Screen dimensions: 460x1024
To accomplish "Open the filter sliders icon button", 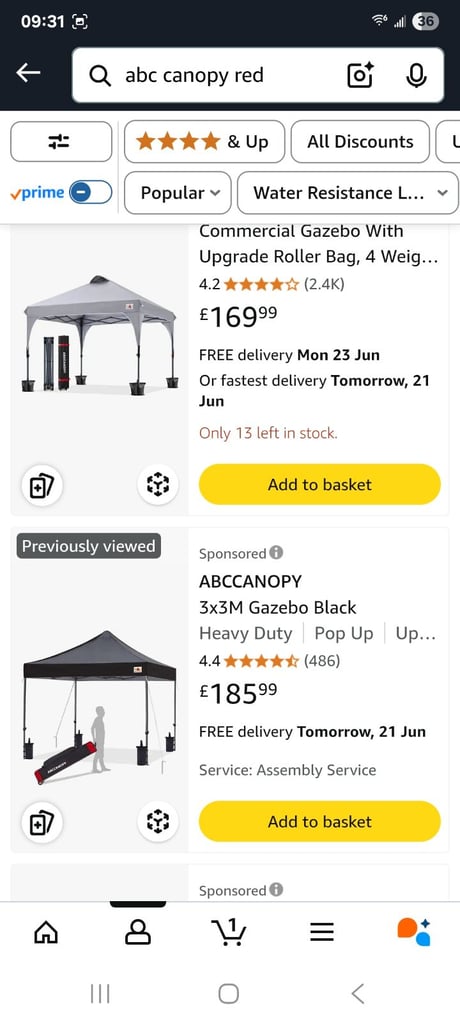I will [x=61, y=142].
